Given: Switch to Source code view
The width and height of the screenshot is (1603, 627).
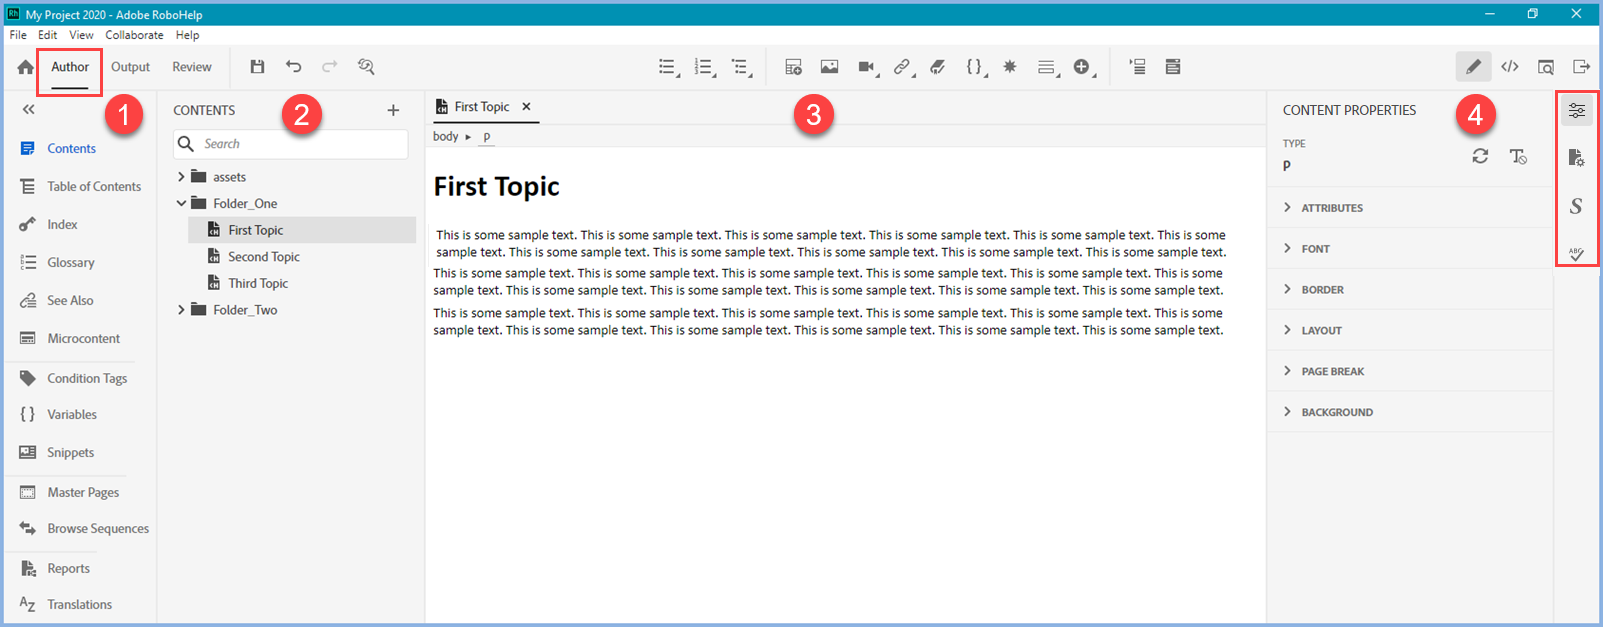Looking at the screenshot, I should (1510, 67).
